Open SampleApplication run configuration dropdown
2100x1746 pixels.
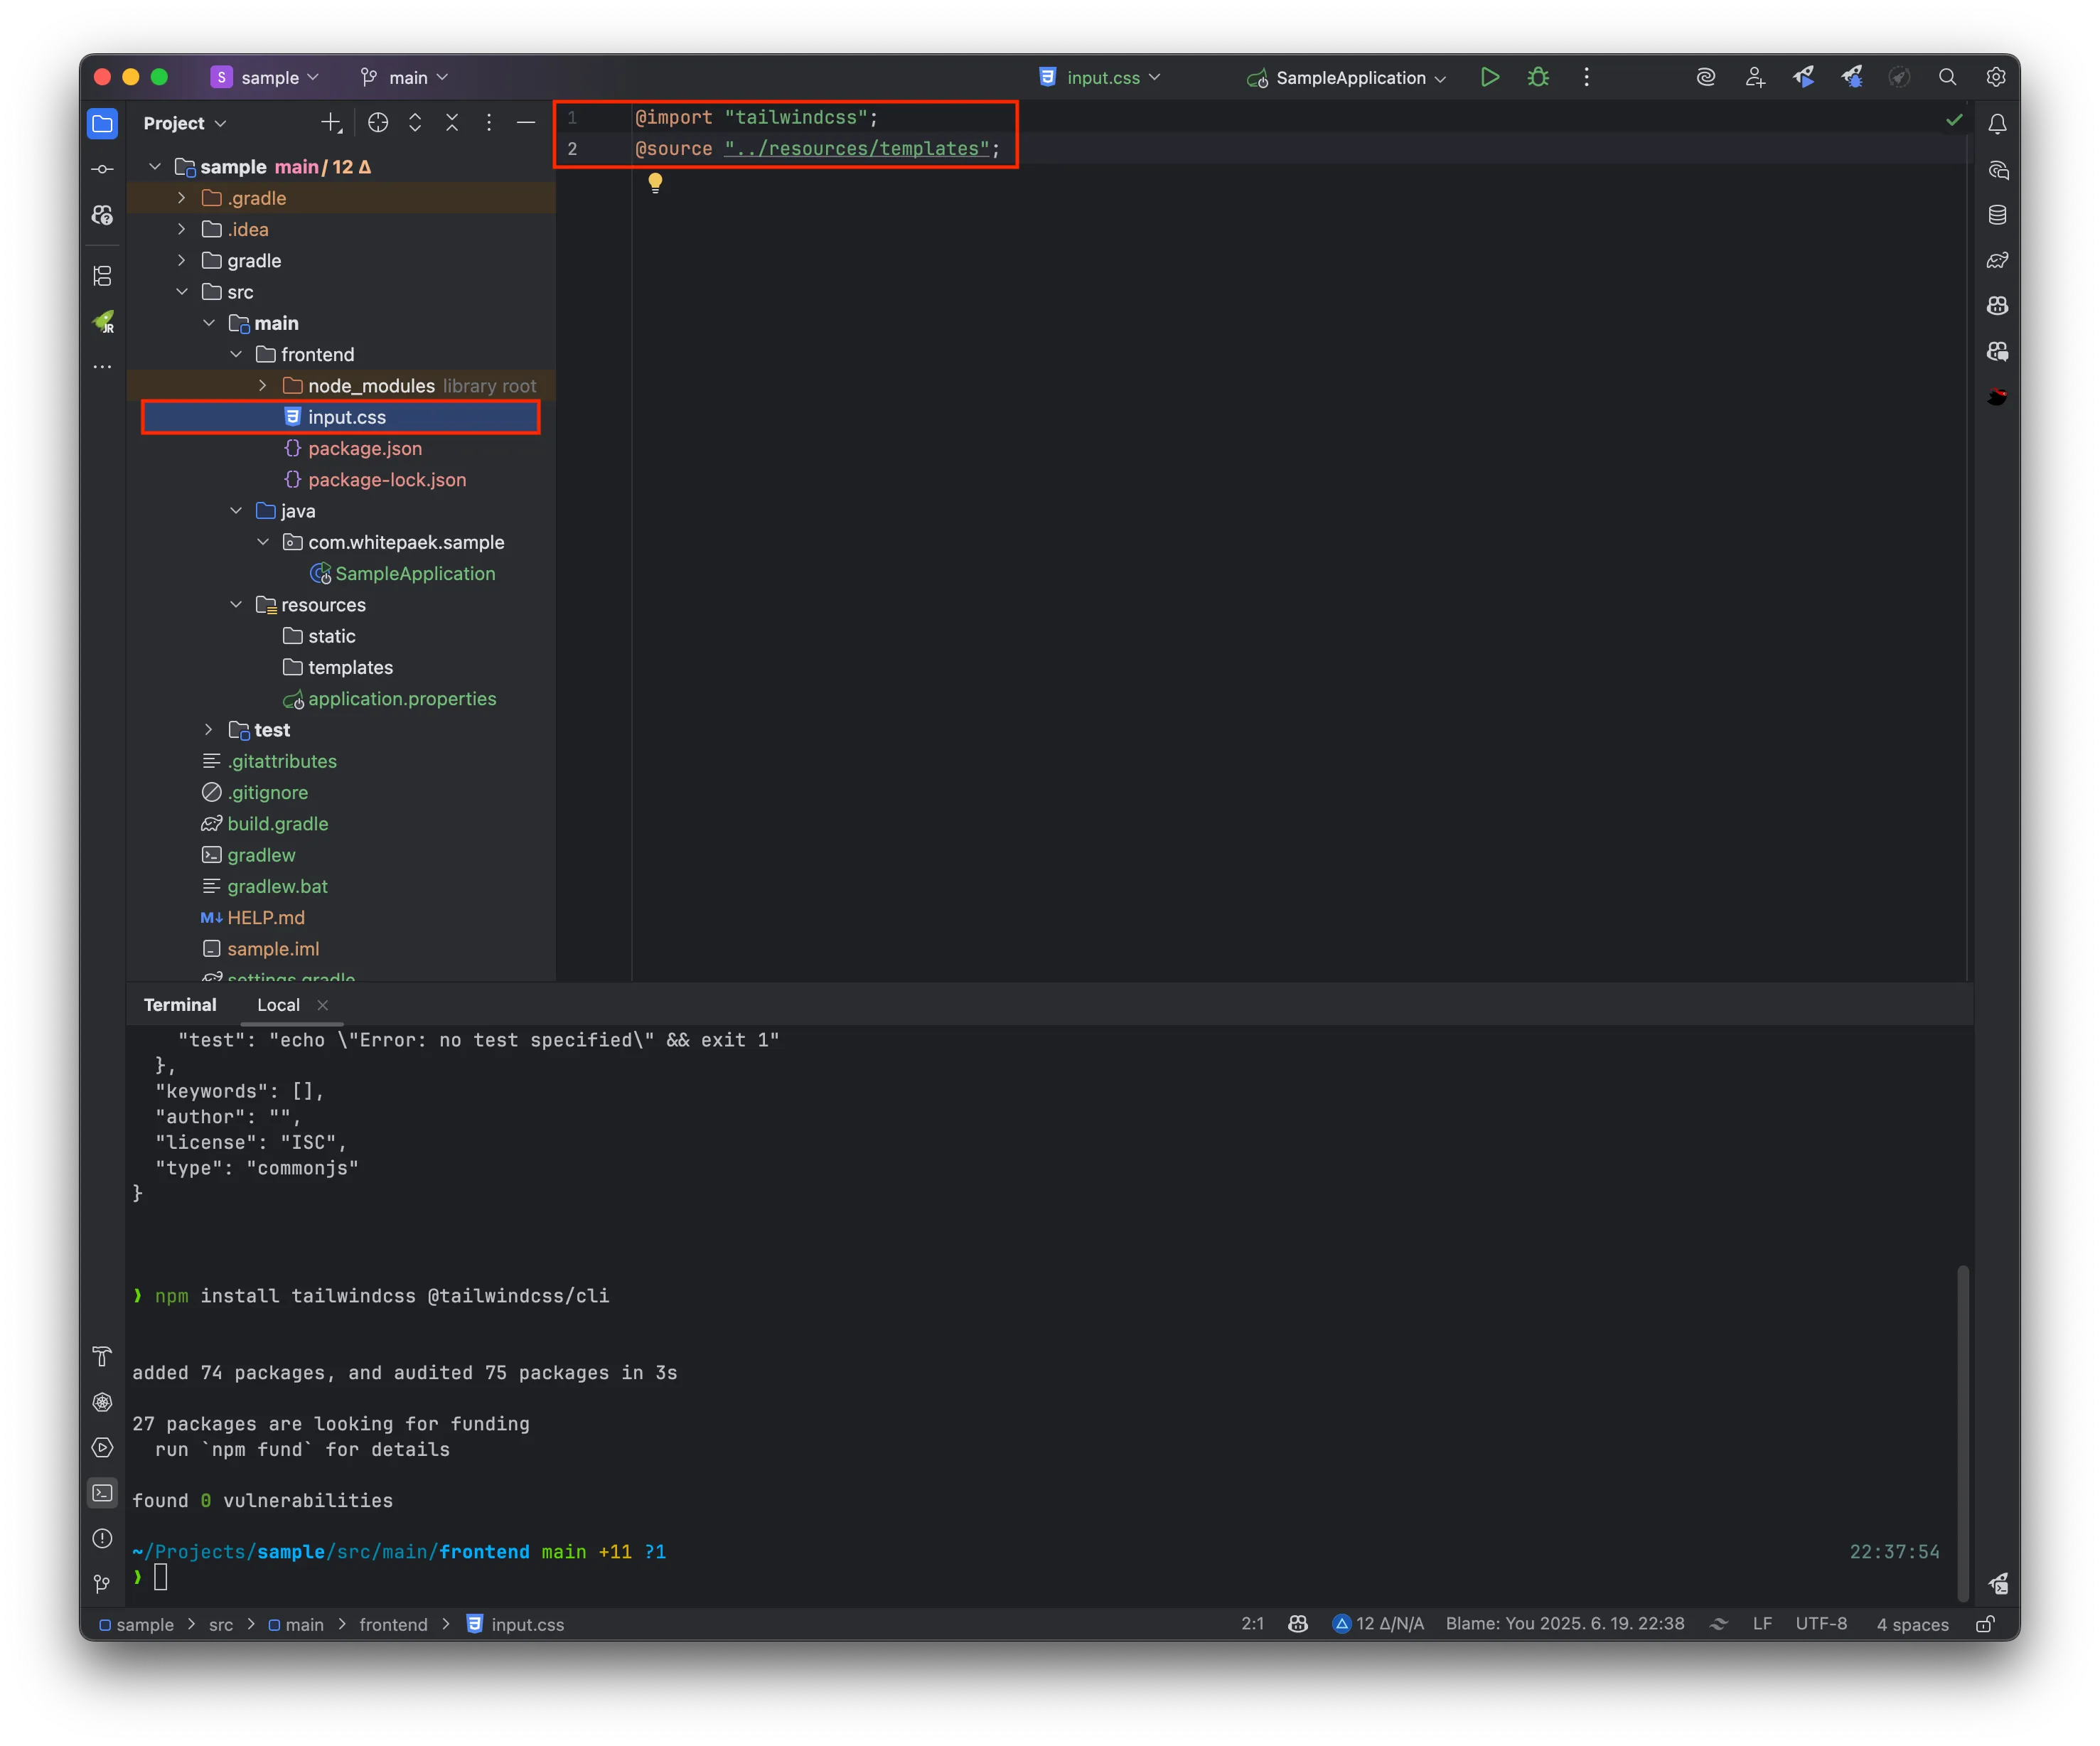[x=1347, y=77]
